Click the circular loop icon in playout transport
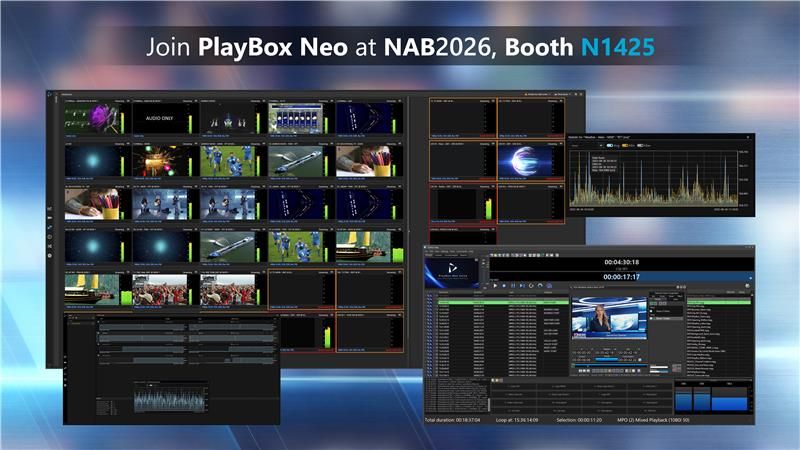This screenshot has height=450, width=800. pyautogui.click(x=531, y=286)
